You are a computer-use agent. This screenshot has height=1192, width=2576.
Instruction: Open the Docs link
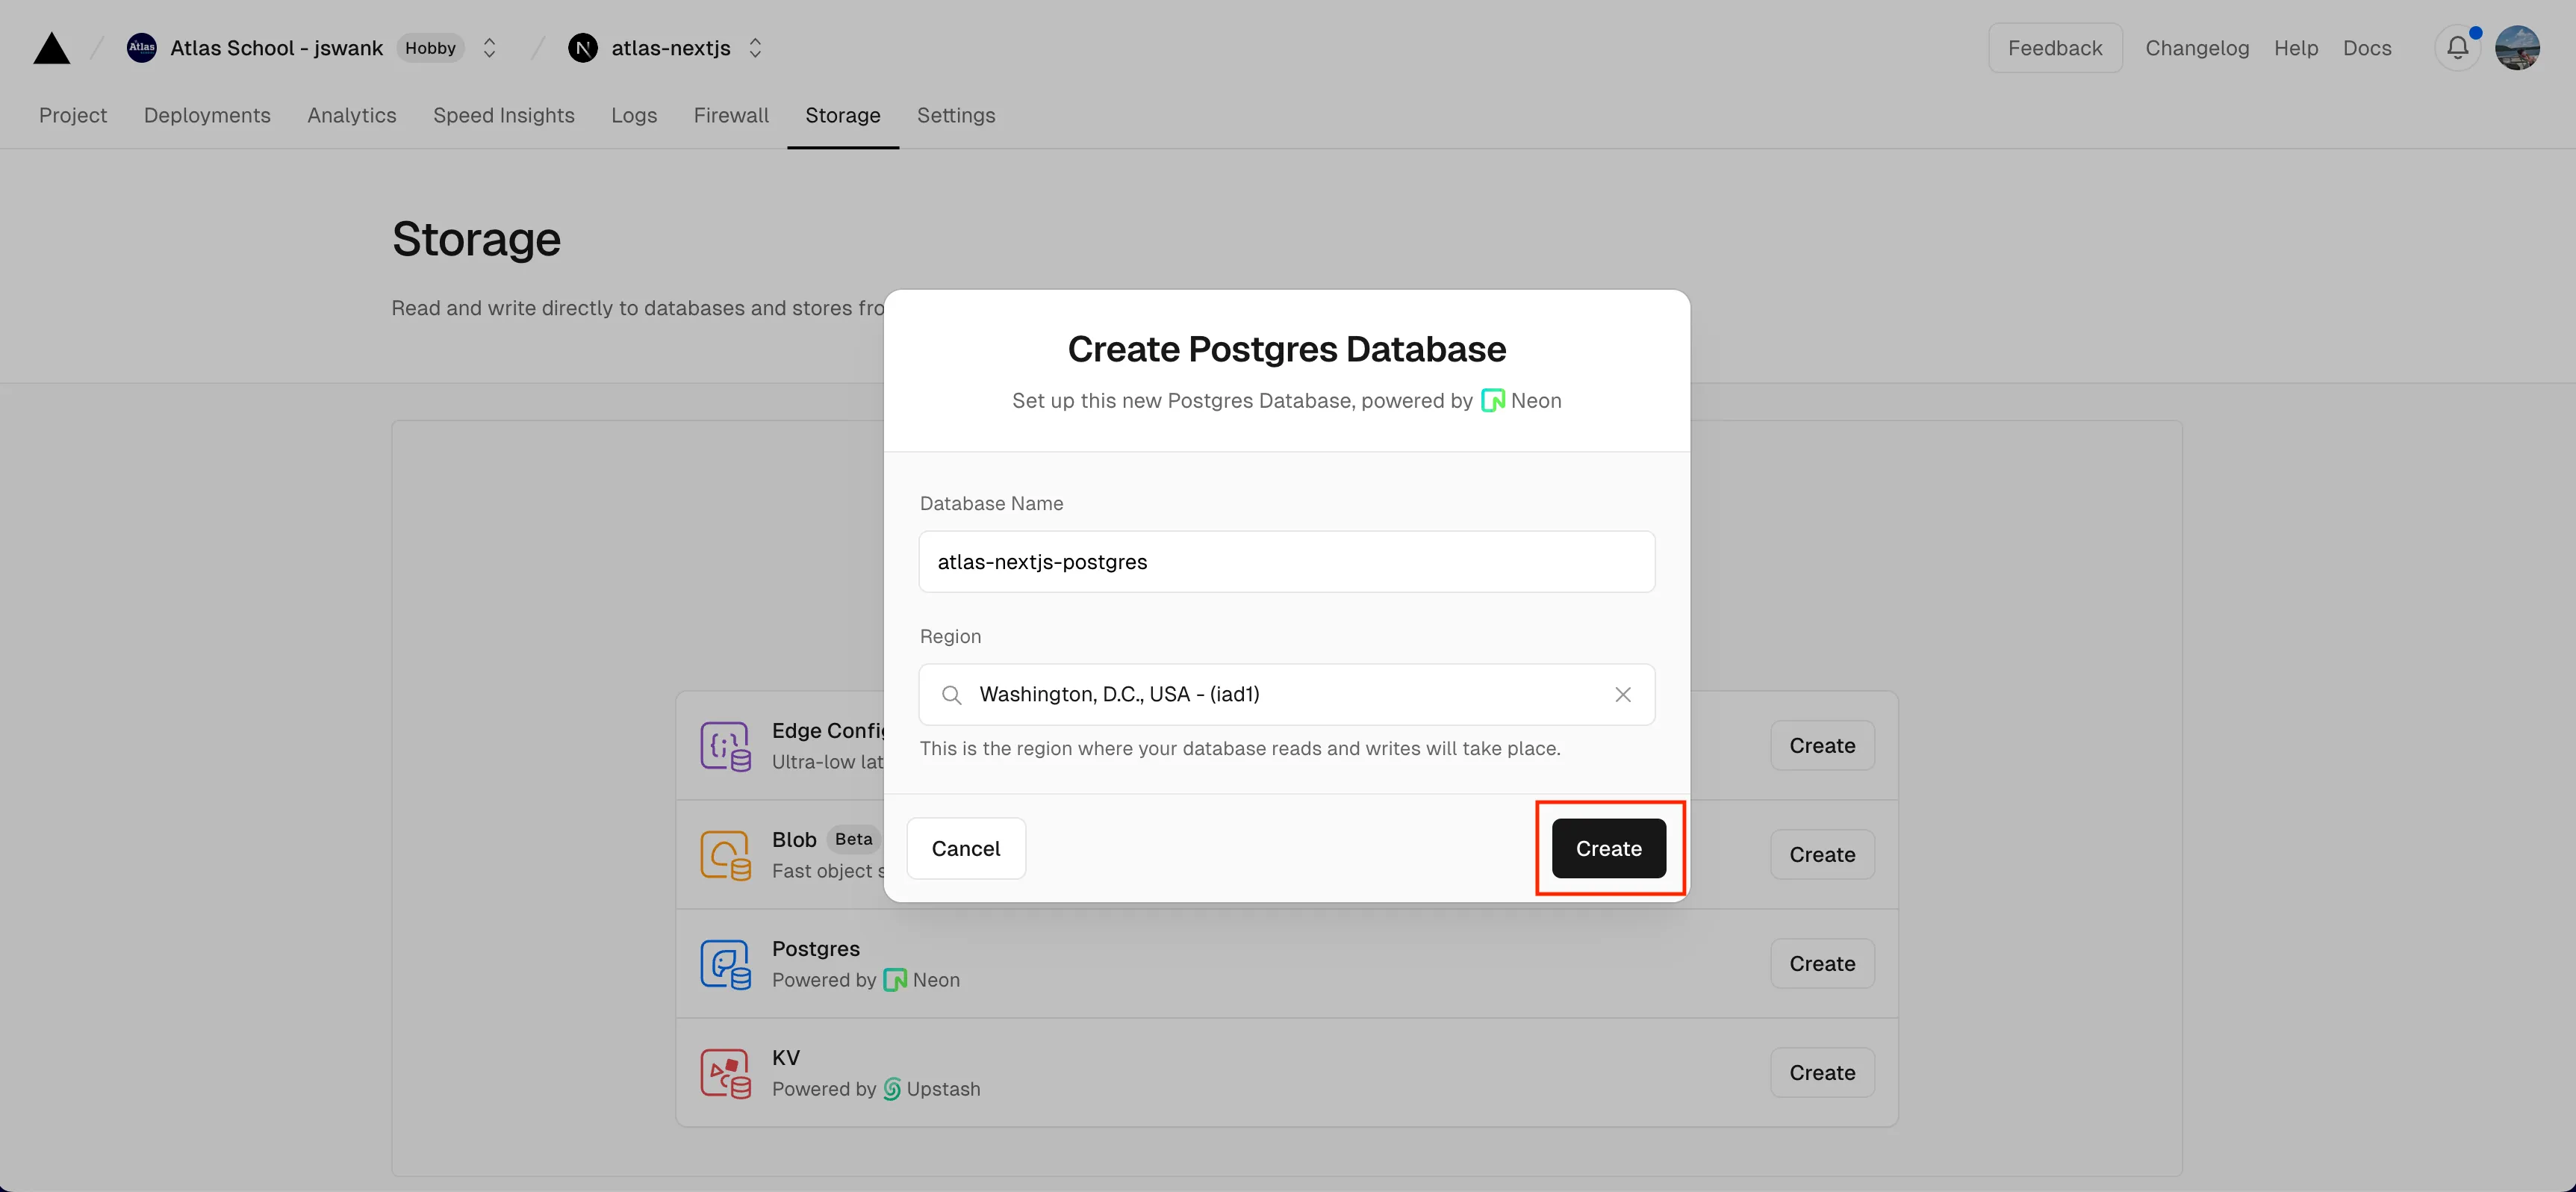pos(2367,48)
